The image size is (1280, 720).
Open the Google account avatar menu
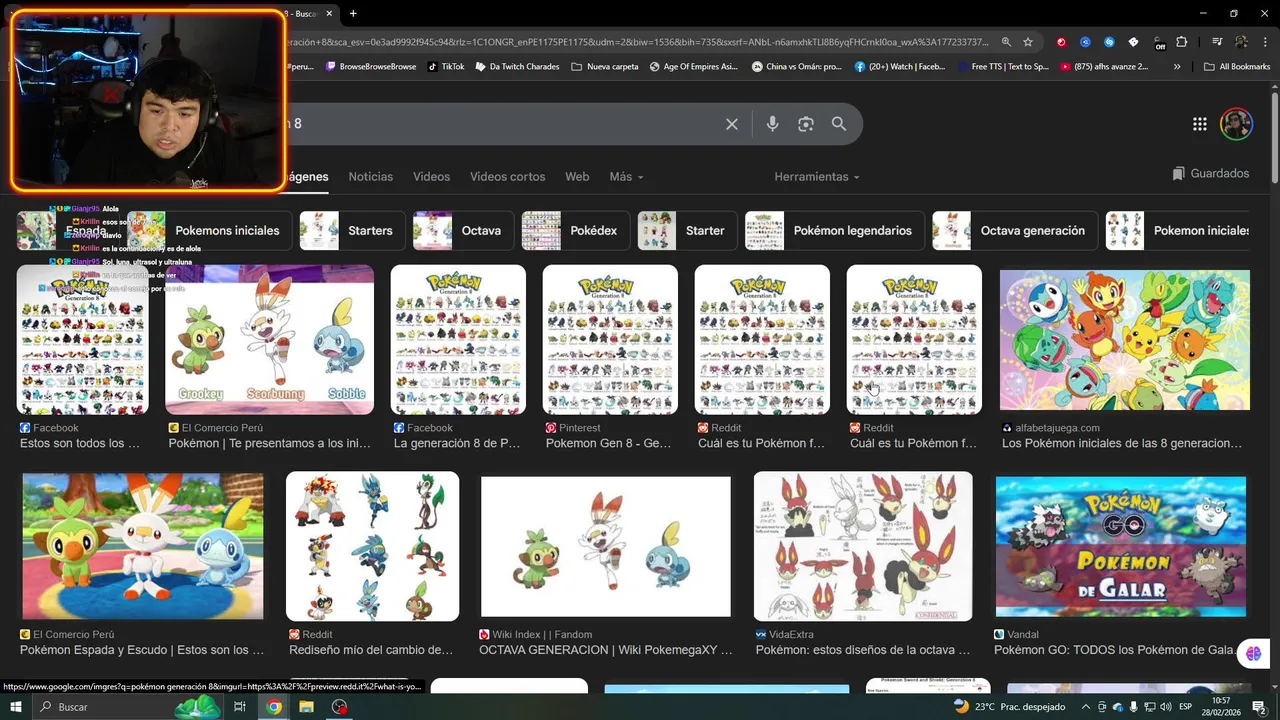(x=1236, y=124)
